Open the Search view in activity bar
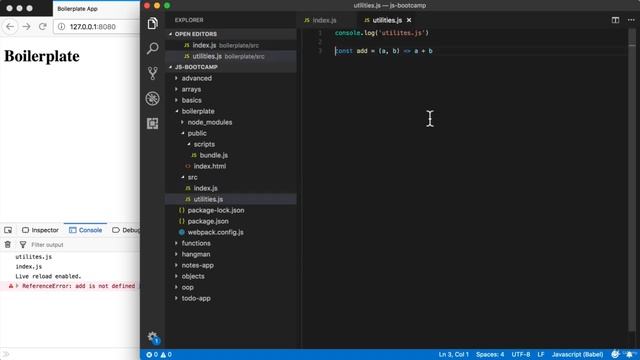This screenshot has height=360, width=640. [152, 48]
